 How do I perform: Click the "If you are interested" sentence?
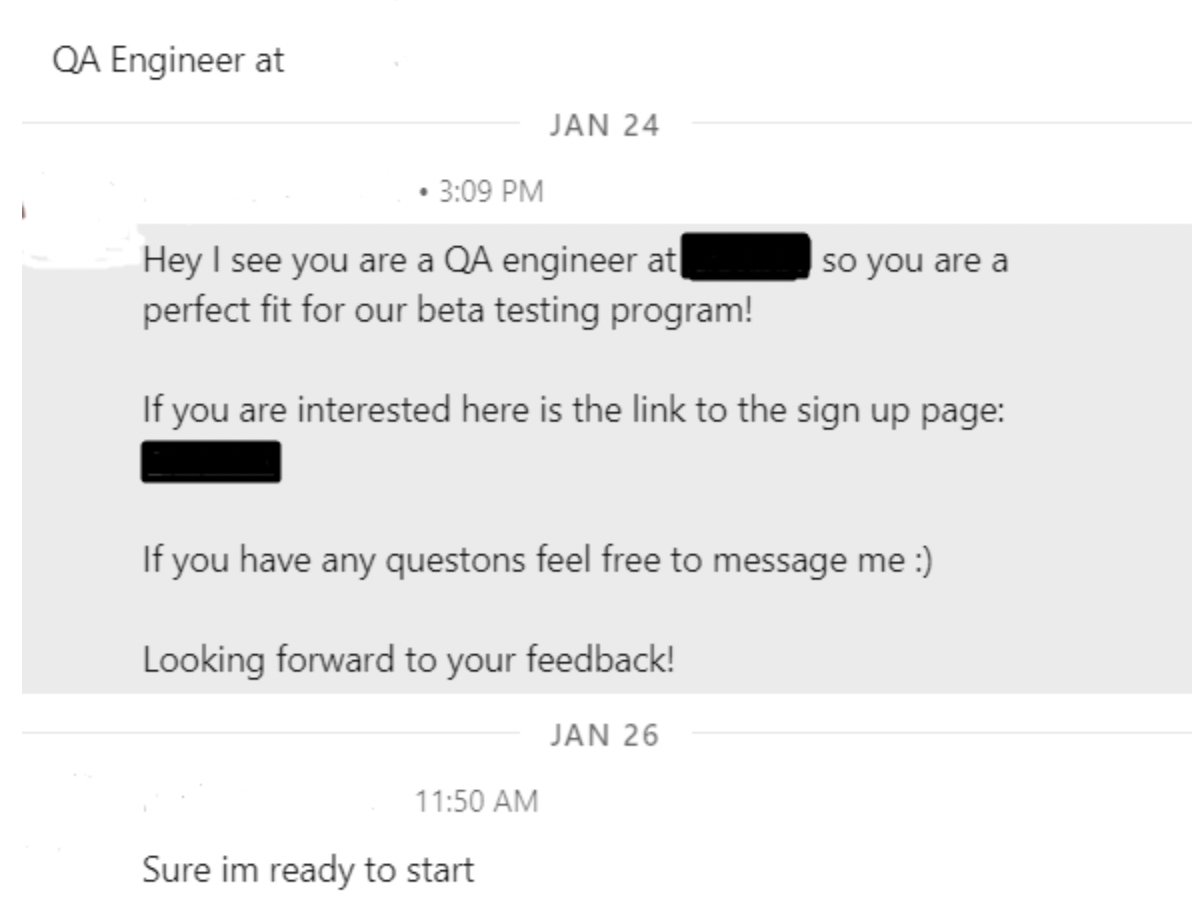[300, 410]
